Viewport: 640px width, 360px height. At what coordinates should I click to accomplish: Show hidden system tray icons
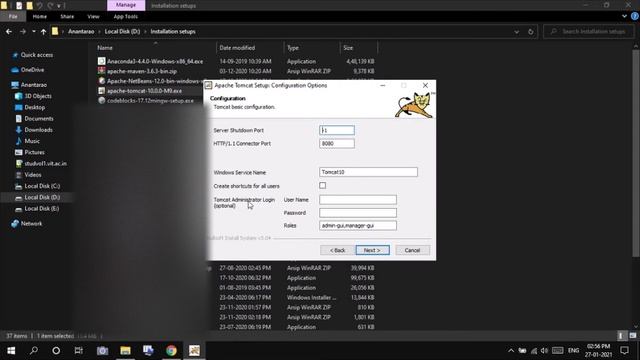point(511,351)
